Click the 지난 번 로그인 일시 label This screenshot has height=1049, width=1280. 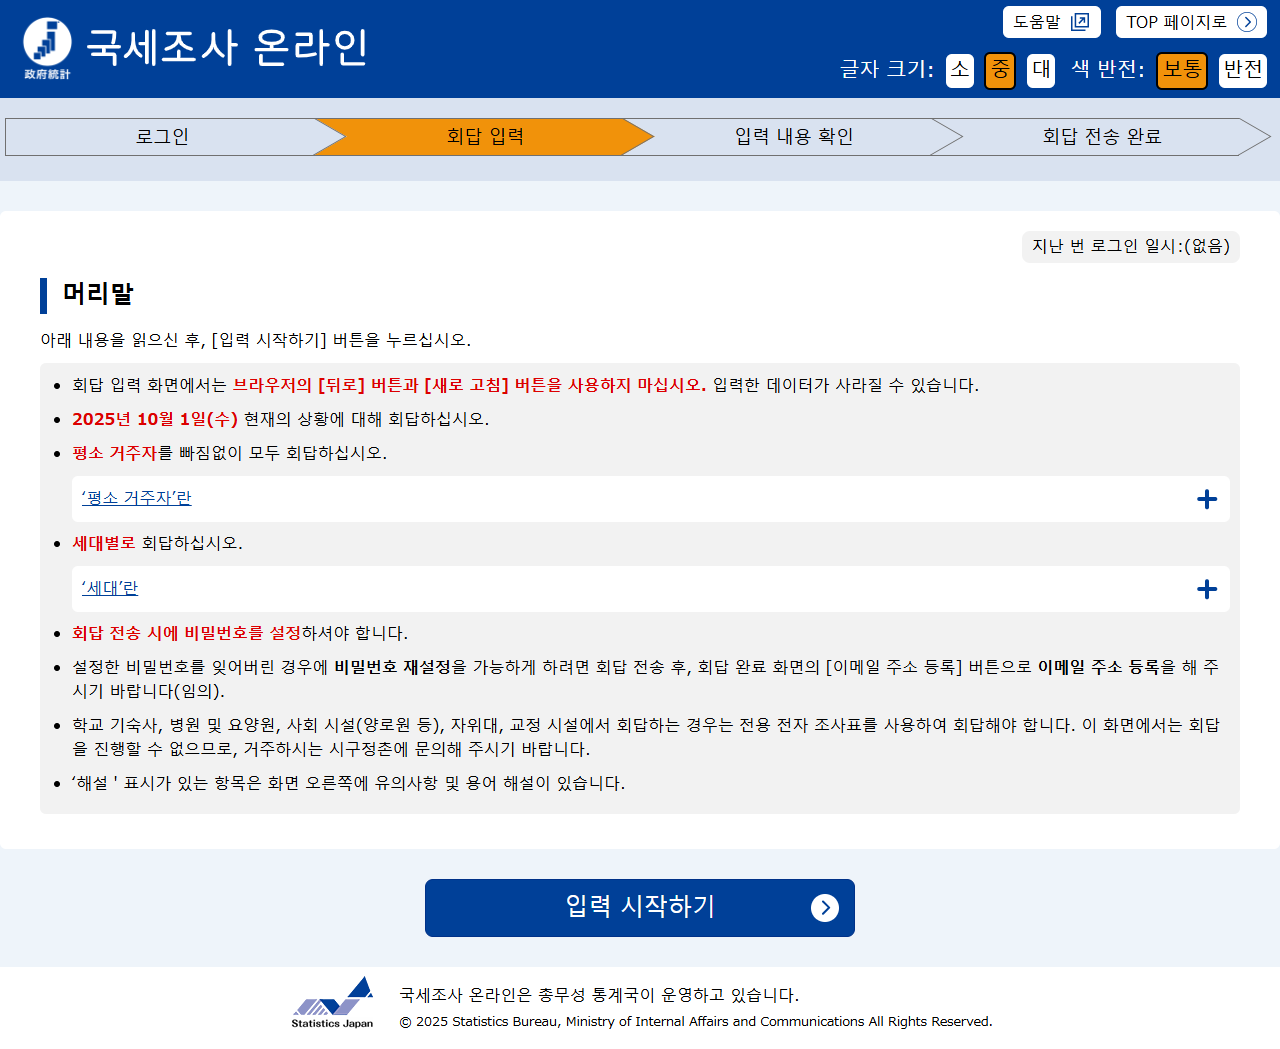tap(1130, 246)
